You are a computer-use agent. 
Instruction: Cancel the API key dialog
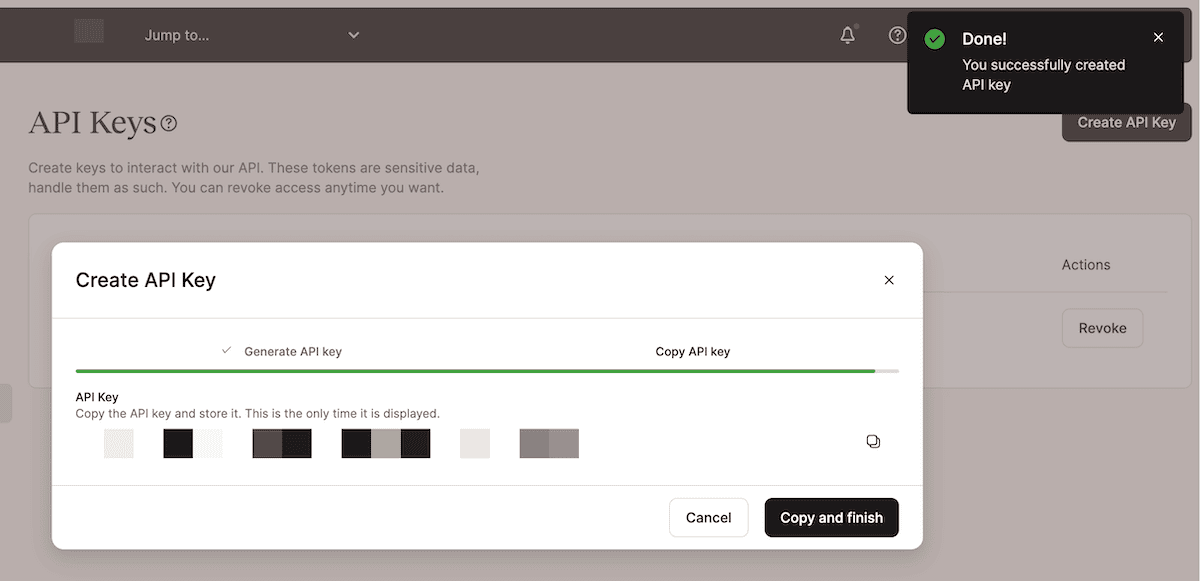pyautogui.click(x=708, y=517)
